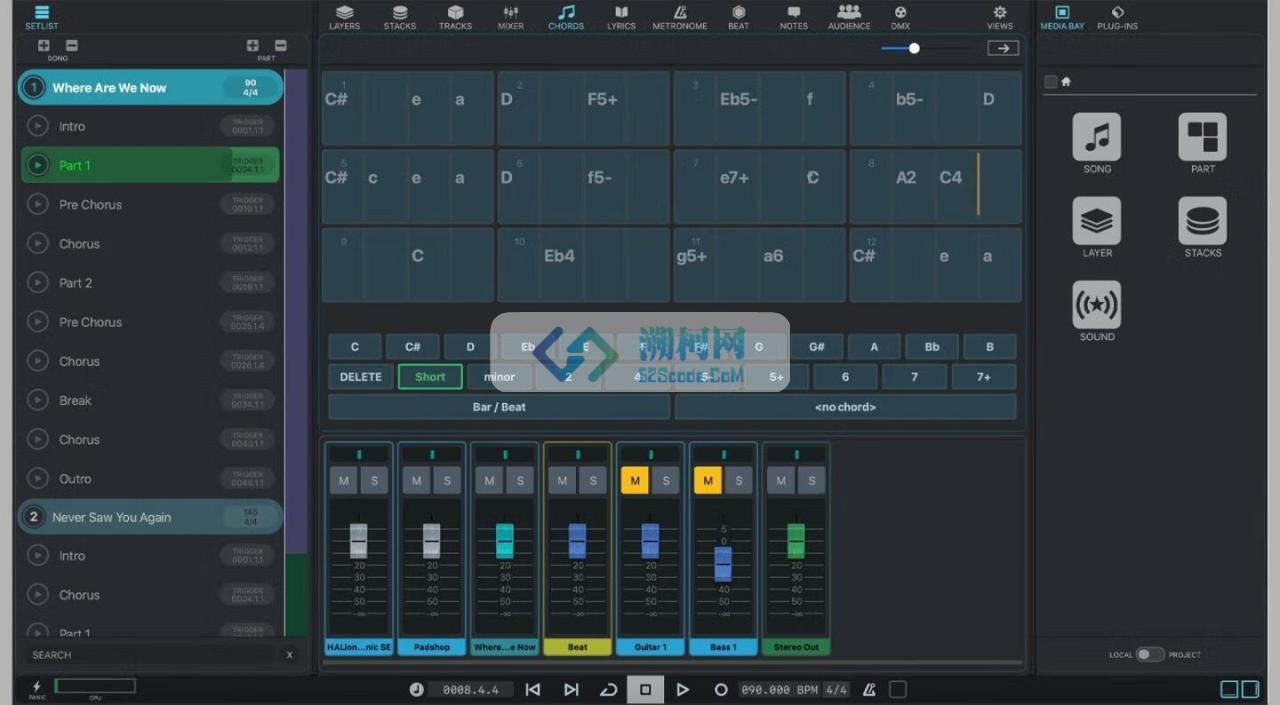This screenshot has width=1280, height=705.
Task: Click the Stereo Out green fader
Action: pyautogui.click(x=796, y=540)
